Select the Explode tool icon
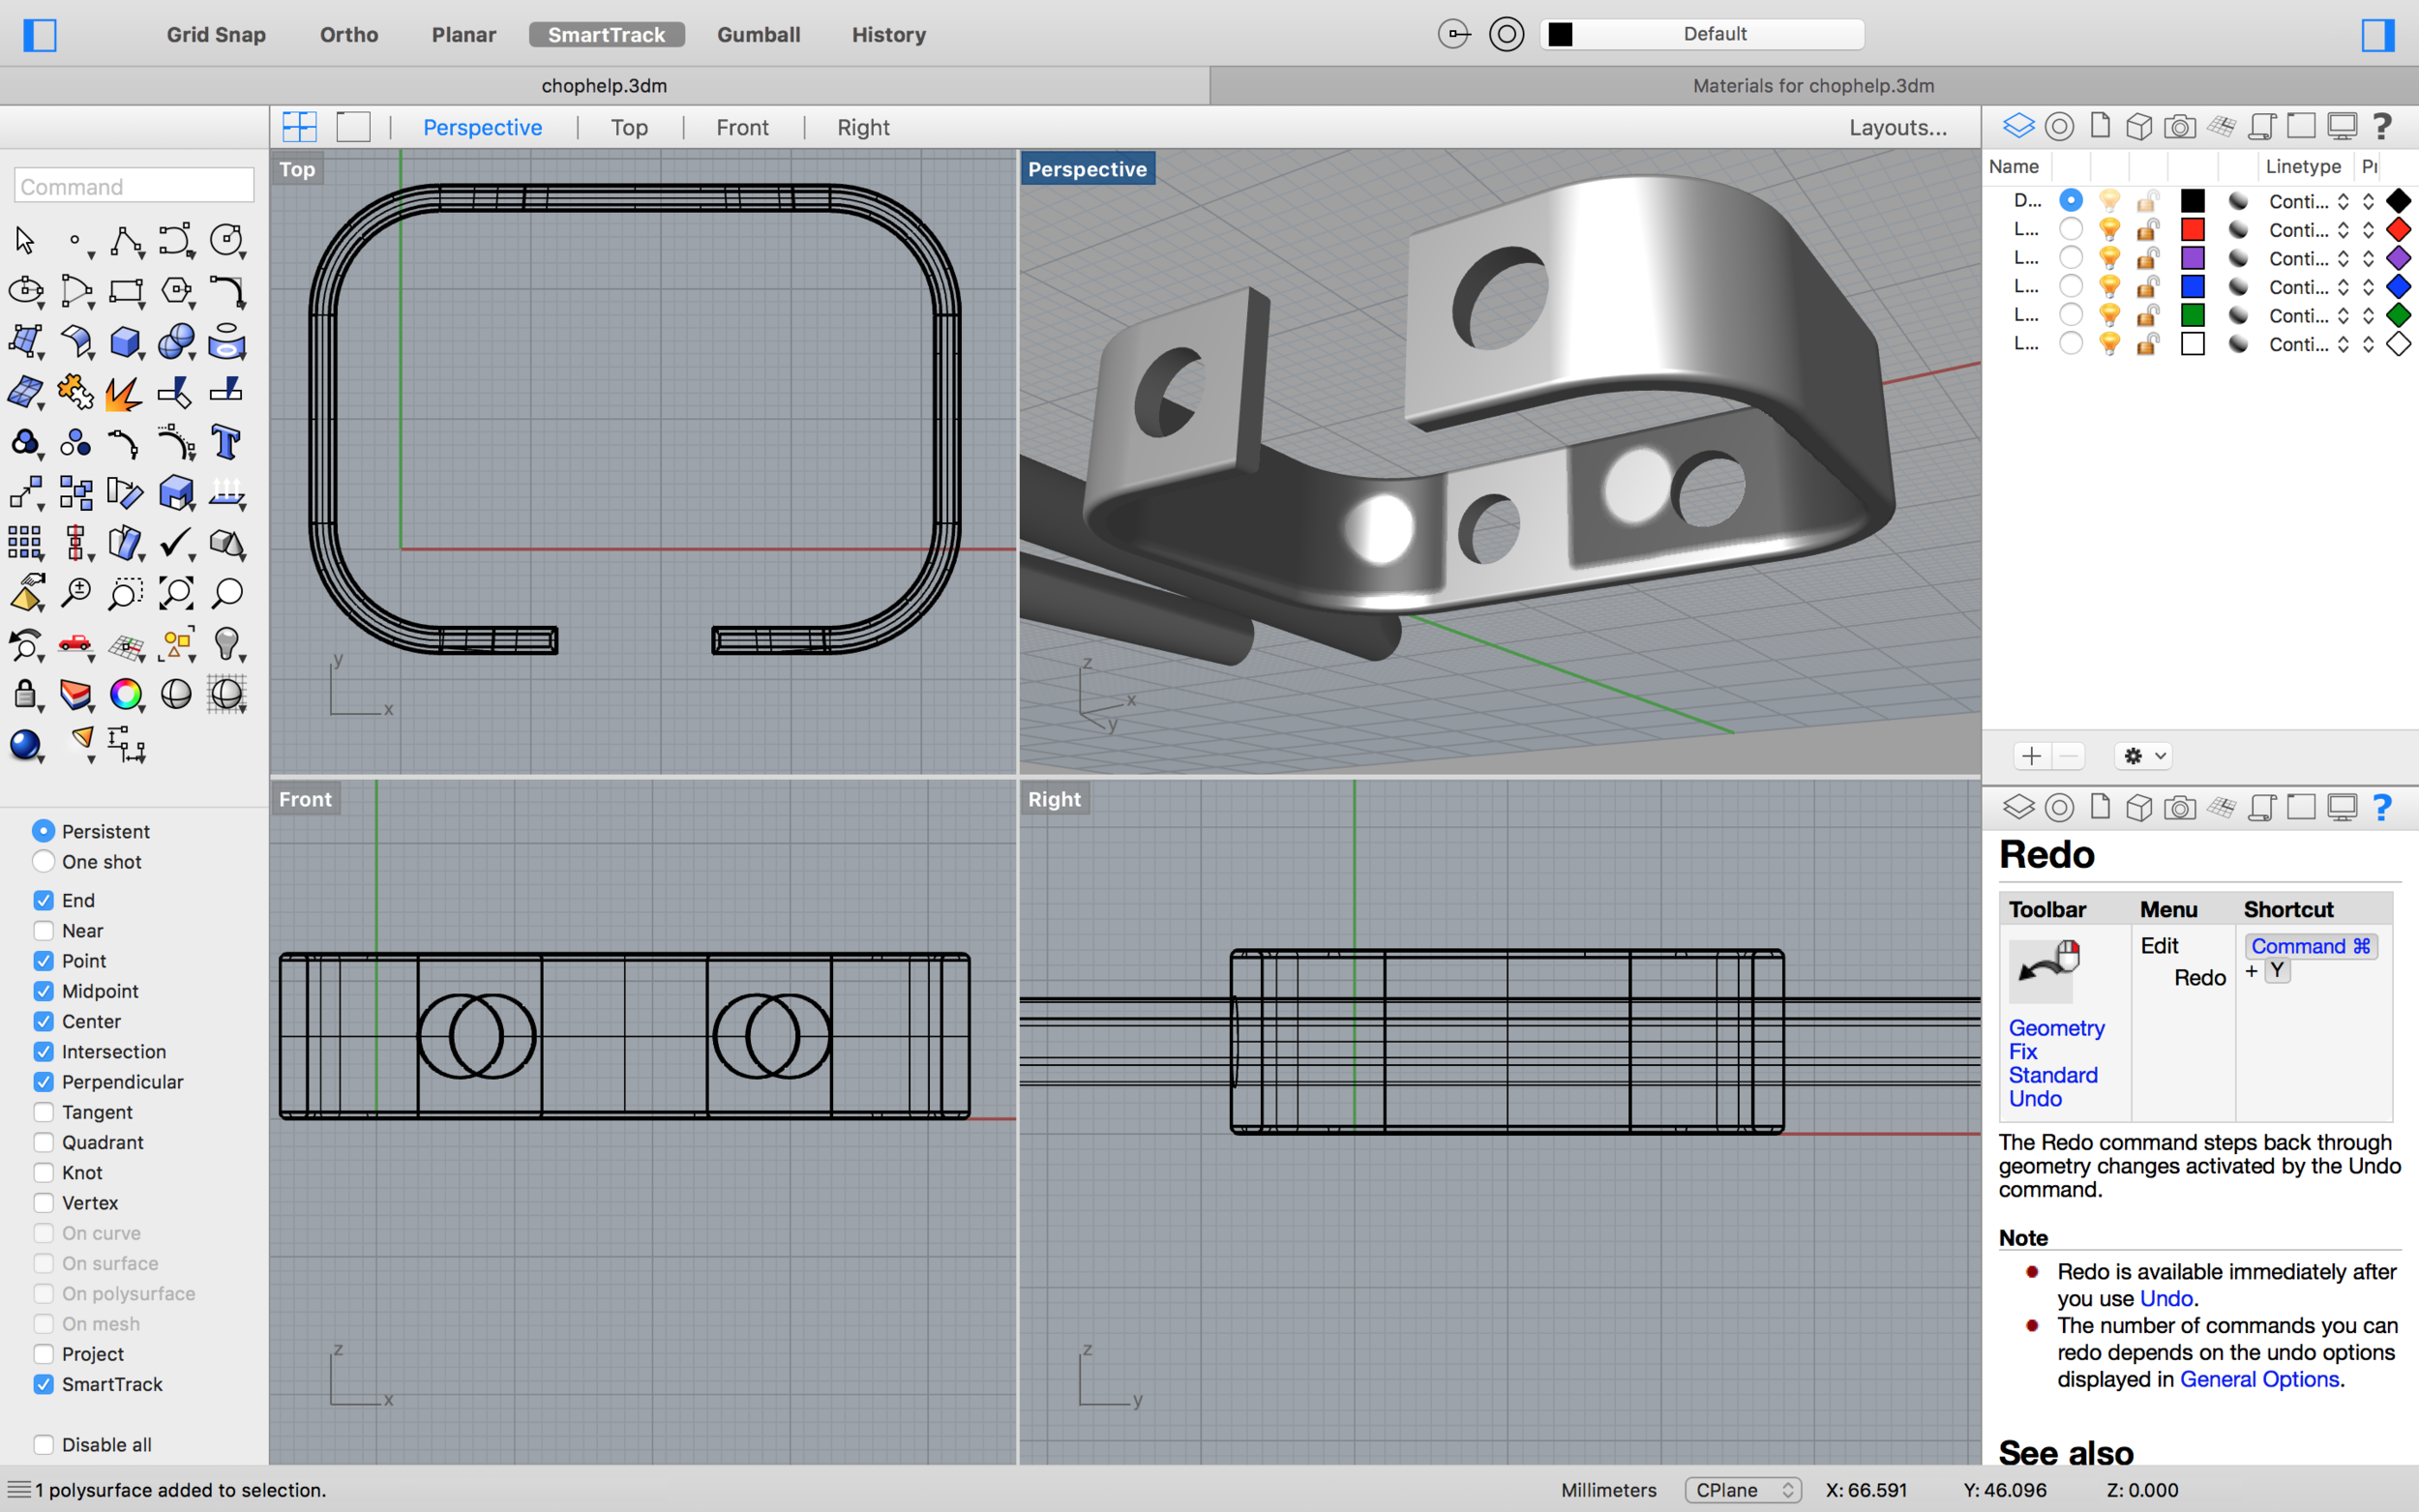 pyautogui.click(x=126, y=392)
